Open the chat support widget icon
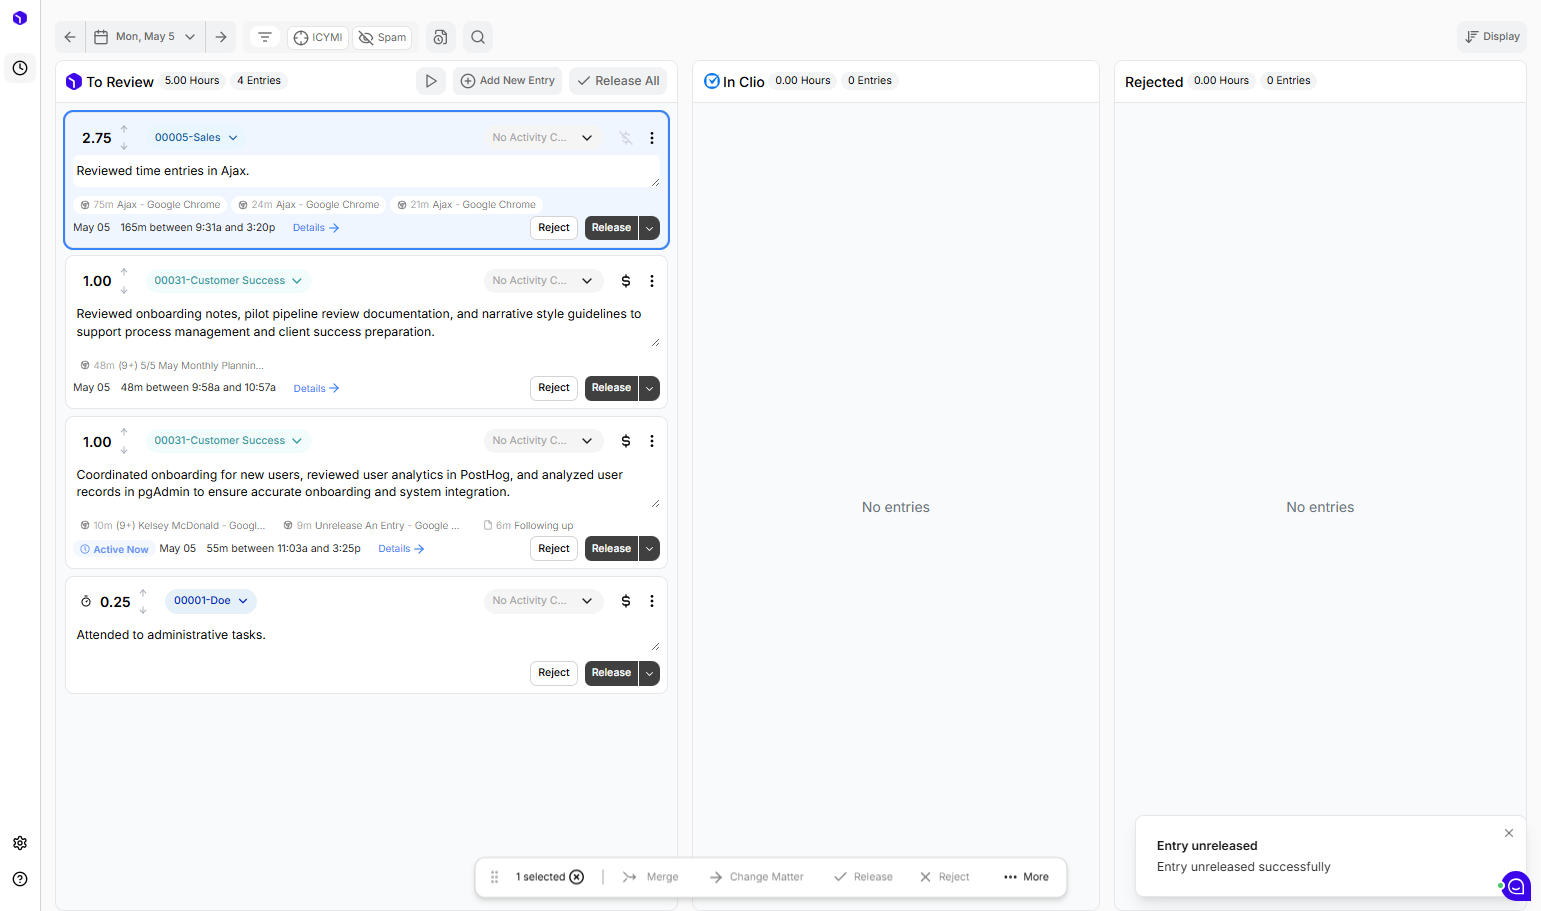The height and width of the screenshot is (911, 1541). click(x=1516, y=886)
